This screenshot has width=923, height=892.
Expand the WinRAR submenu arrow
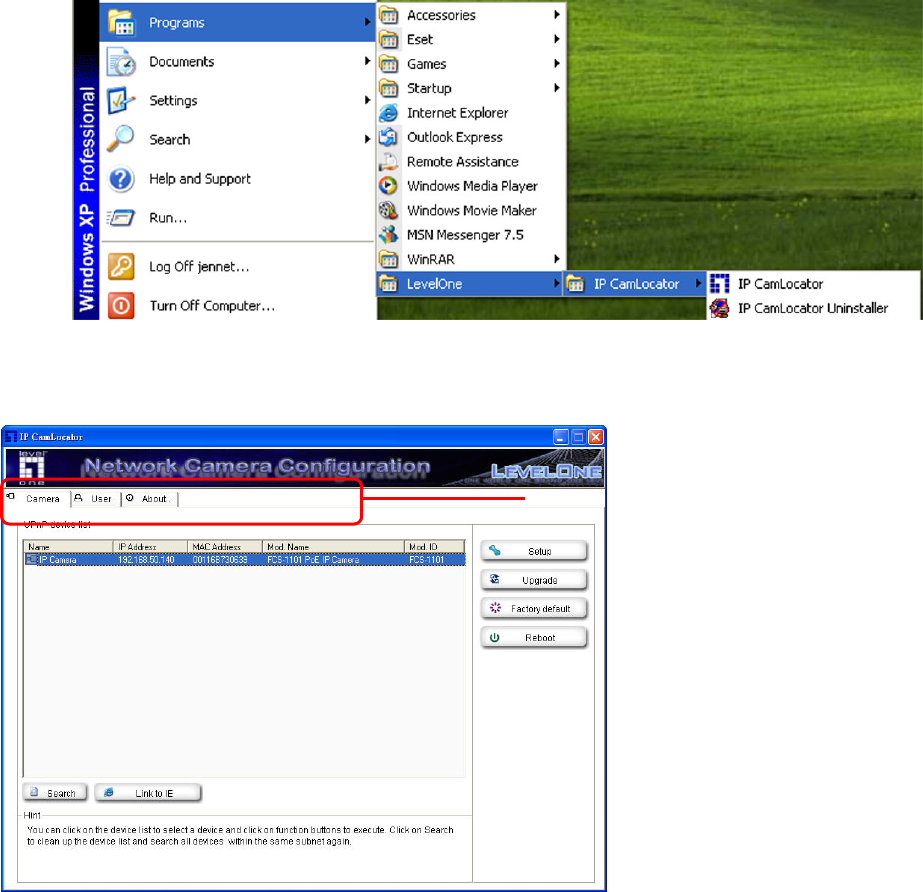point(556,259)
